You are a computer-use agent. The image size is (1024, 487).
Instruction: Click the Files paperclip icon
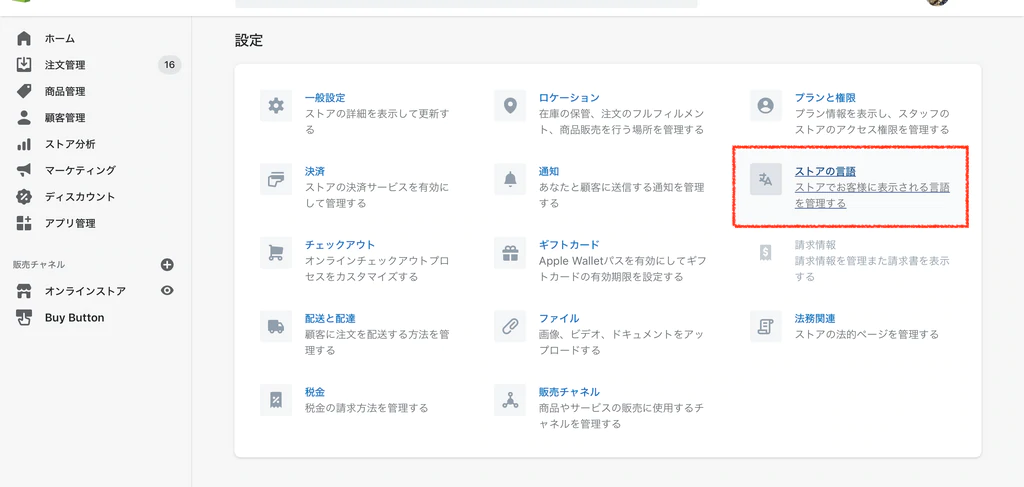pyautogui.click(x=510, y=326)
